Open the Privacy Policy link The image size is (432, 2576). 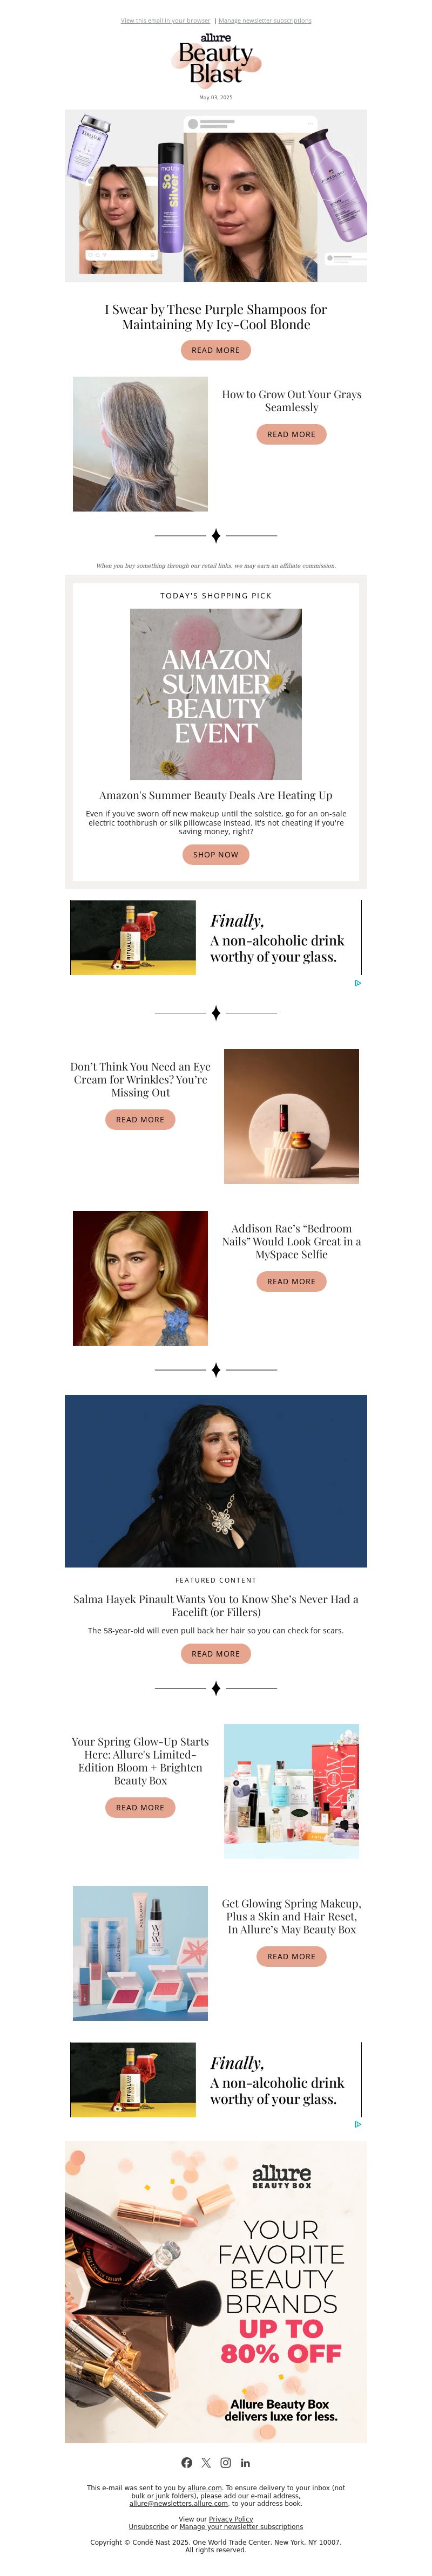pyautogui.click(x=231, y=2519)
